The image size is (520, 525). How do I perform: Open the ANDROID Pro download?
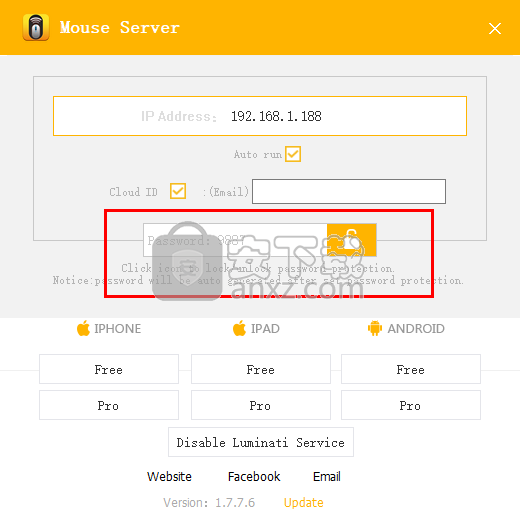(x=411, y=405)
